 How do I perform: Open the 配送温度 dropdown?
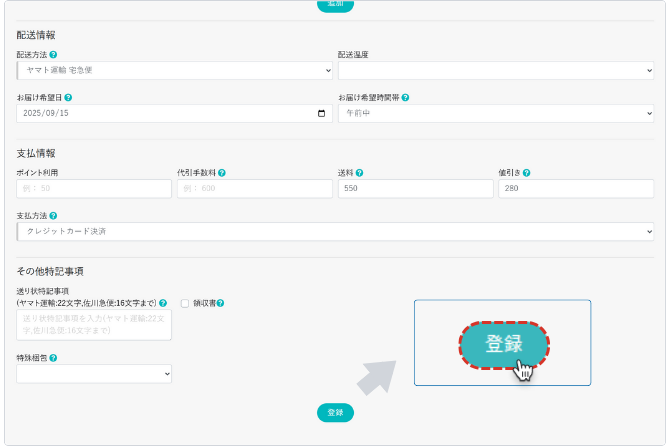tap(495, 71)
